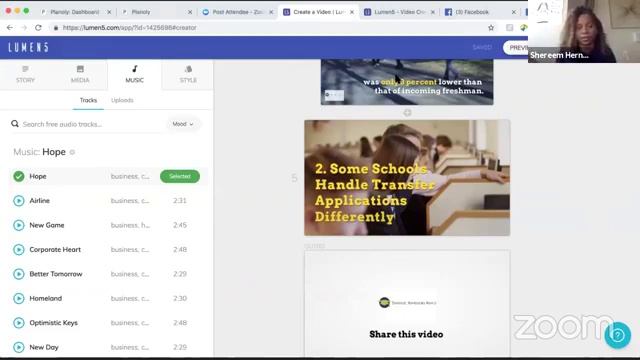The image size is (640, 360).
Task: Select the slide '2. Some Schools Handle Transfer Applications Differently'
Action: point(407,178)
